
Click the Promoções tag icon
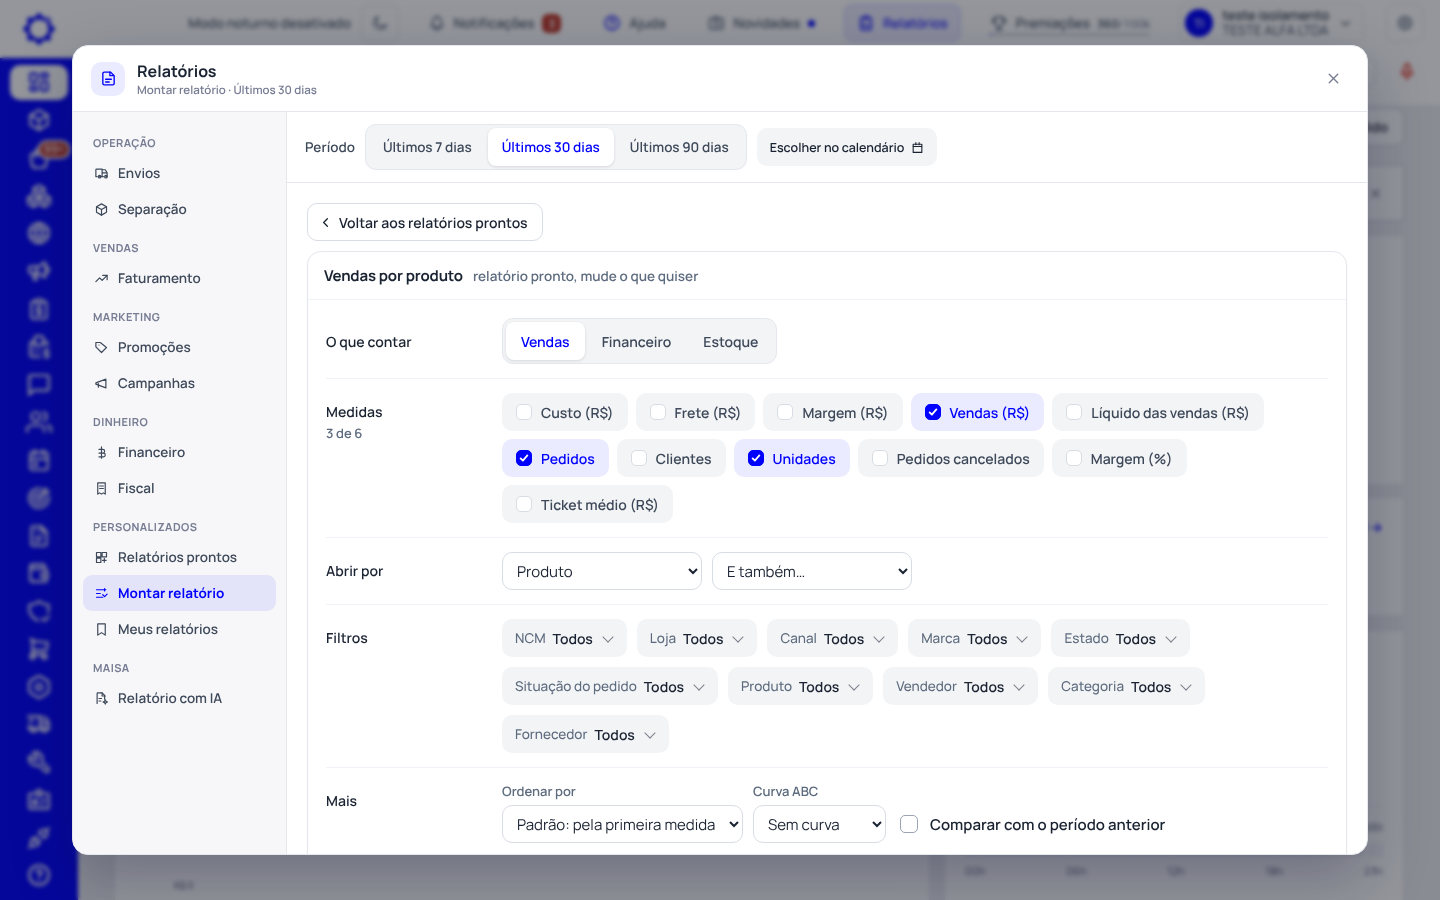101,348
